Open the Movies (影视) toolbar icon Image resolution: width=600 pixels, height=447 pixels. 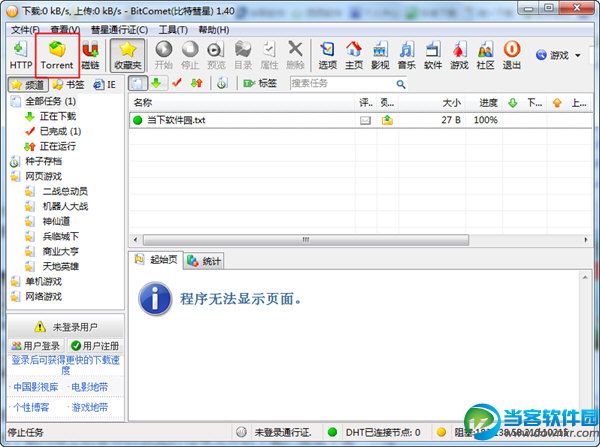[x=380, y=55]
